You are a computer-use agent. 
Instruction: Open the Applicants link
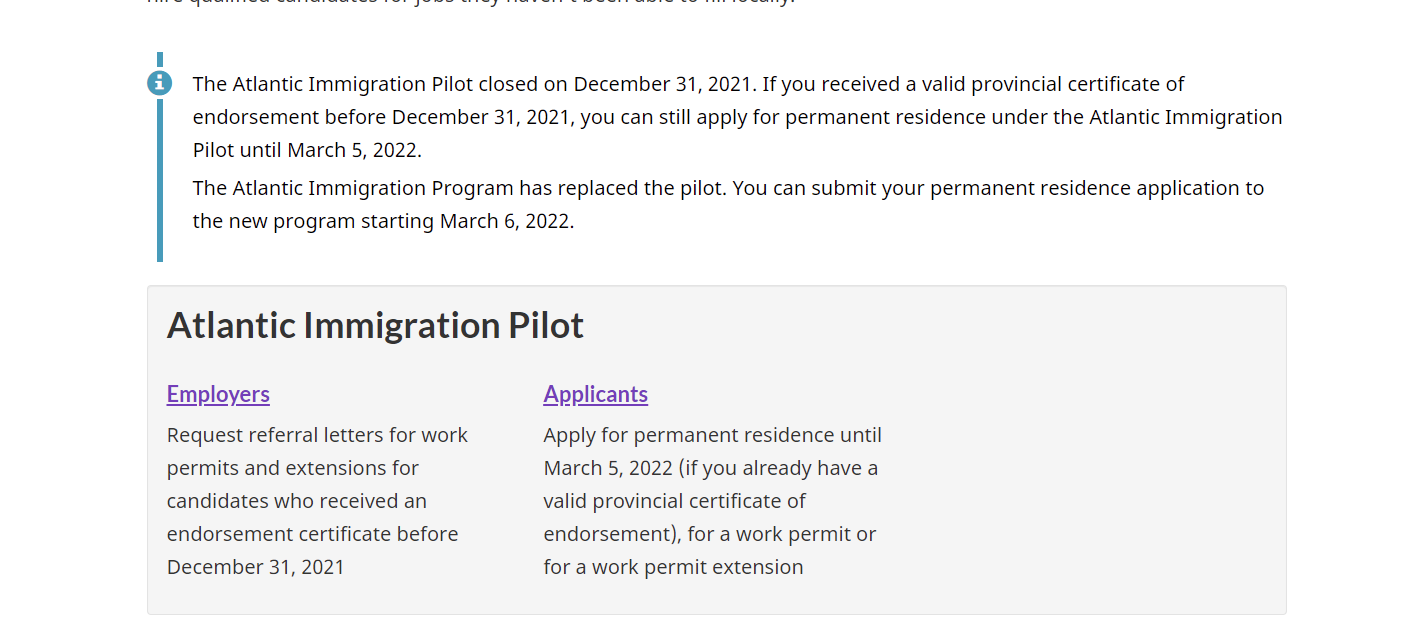point(596,394)
